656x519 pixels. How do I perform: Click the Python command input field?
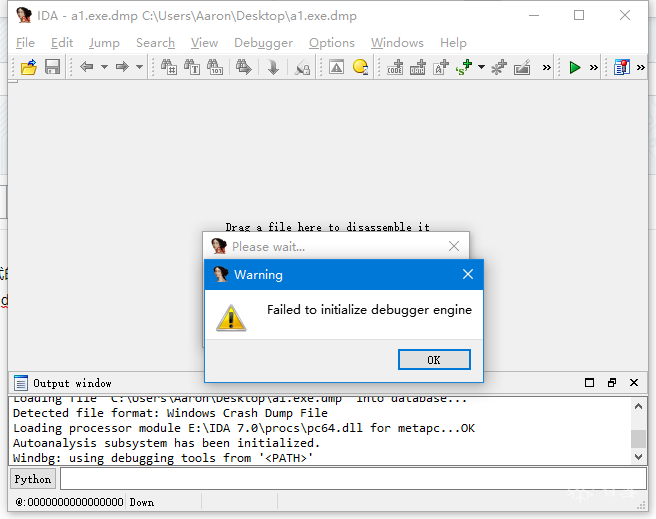point(354,479)
